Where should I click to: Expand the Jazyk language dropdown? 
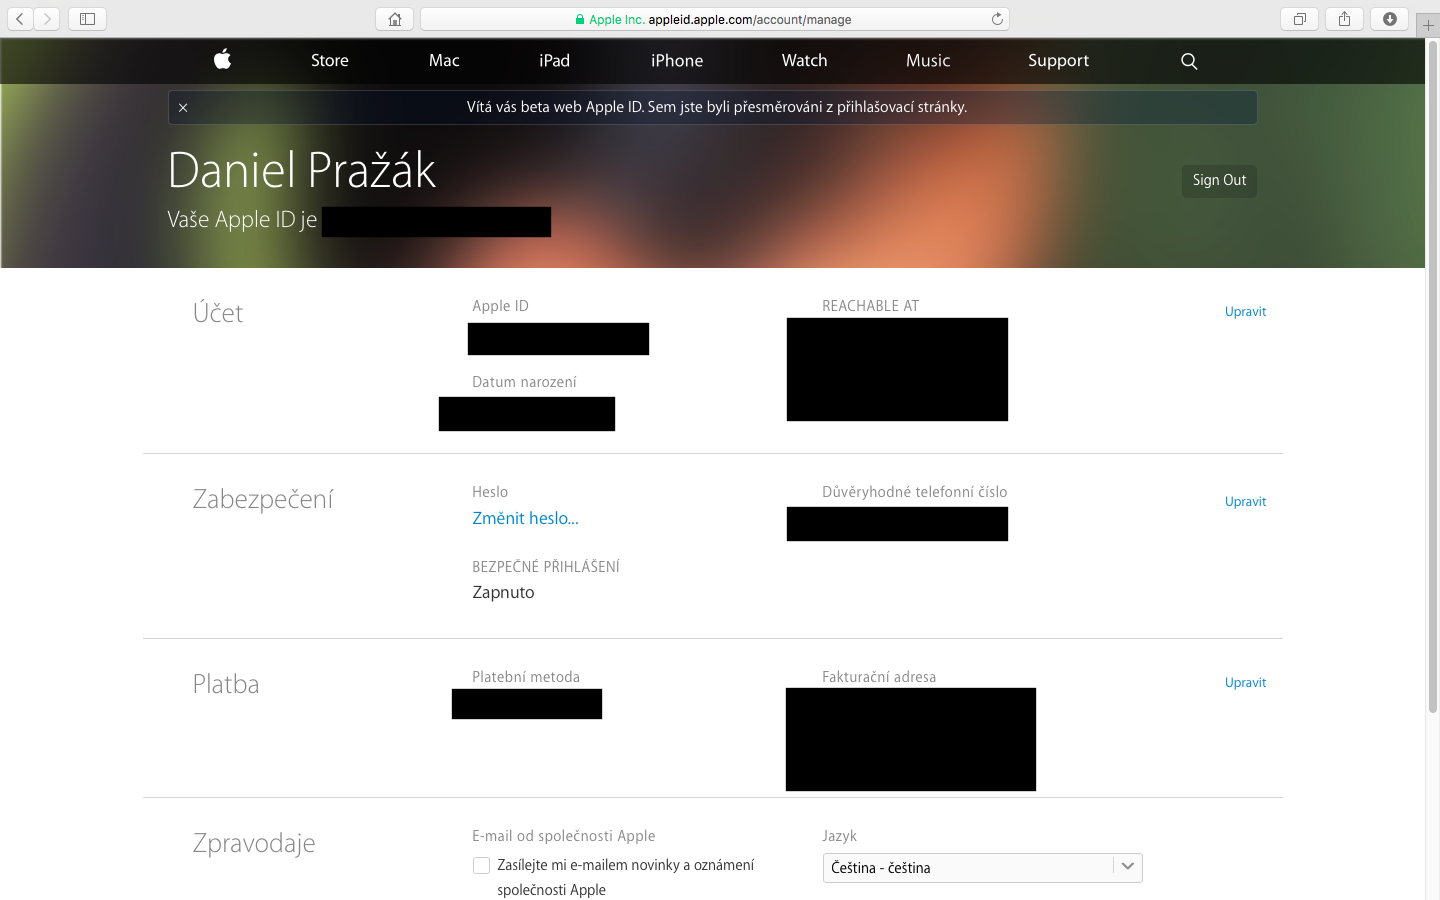tap(982, 867)
